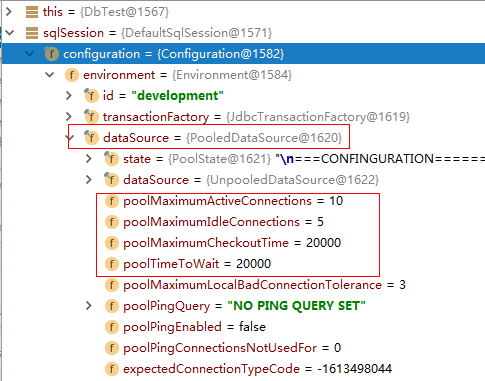Select the 'this = {DbTest@1567}' row

244,12
